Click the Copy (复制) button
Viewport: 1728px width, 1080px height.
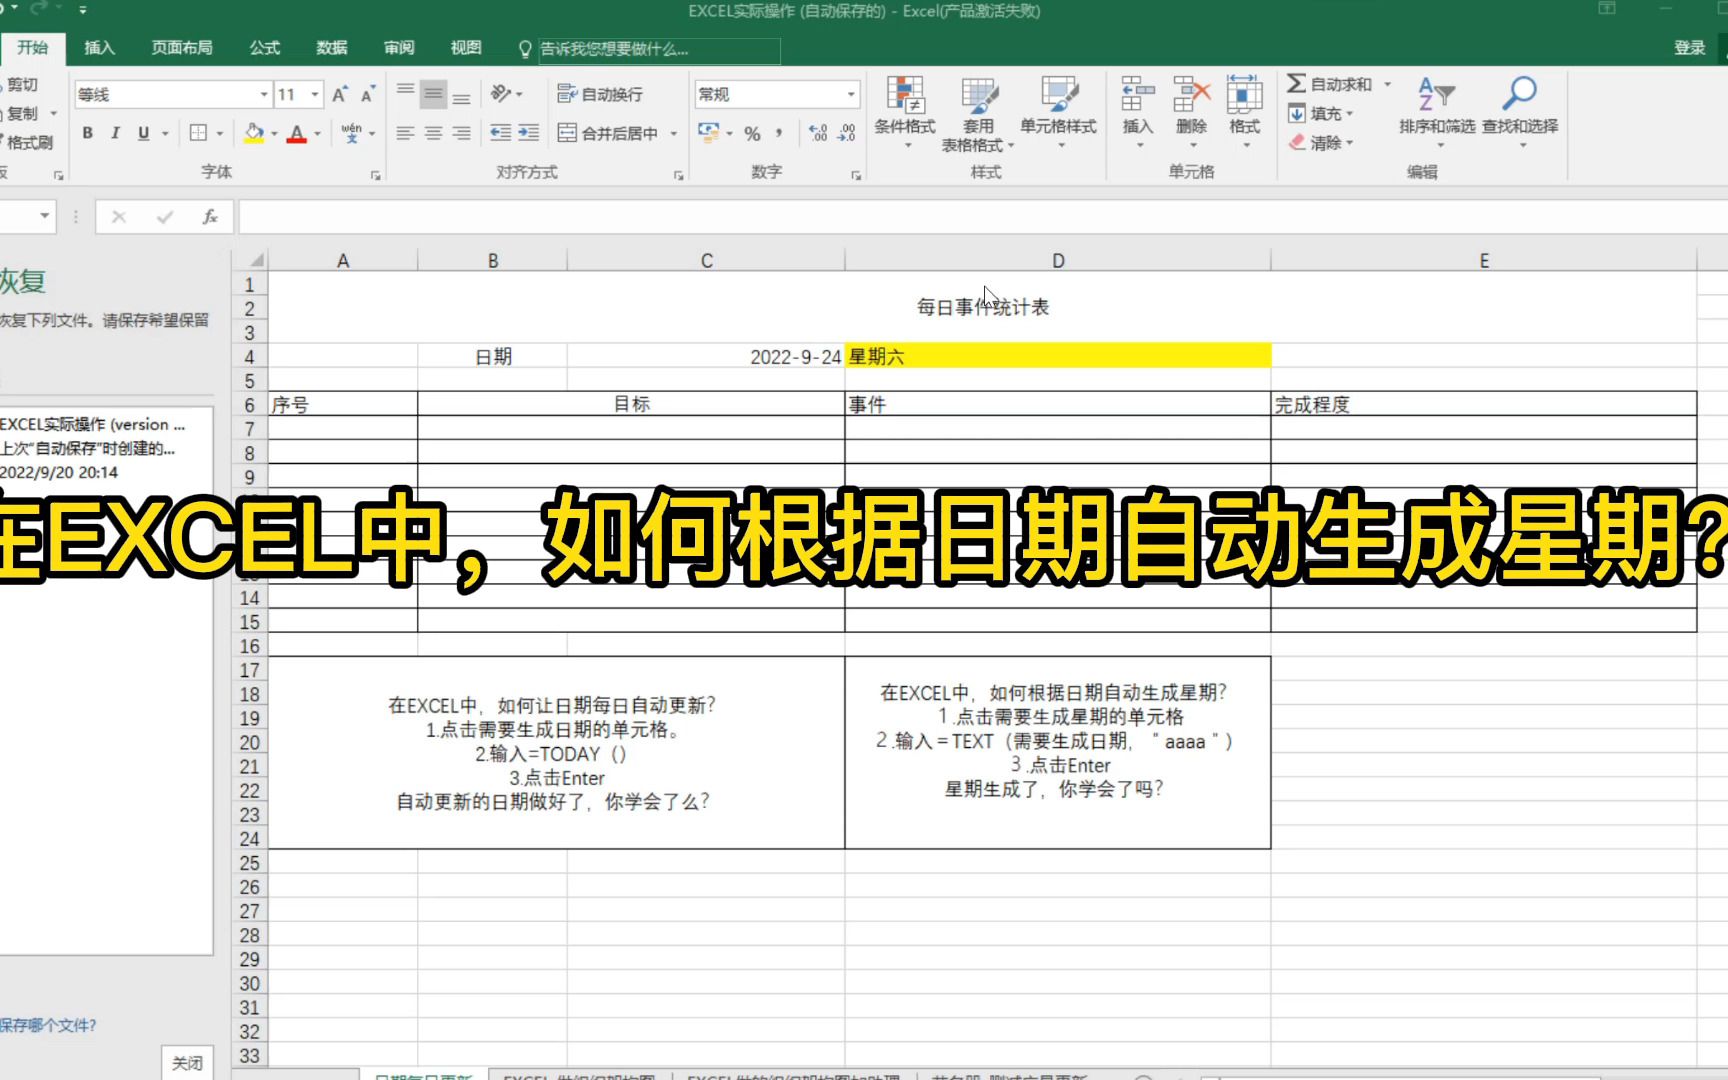(22, 113)
